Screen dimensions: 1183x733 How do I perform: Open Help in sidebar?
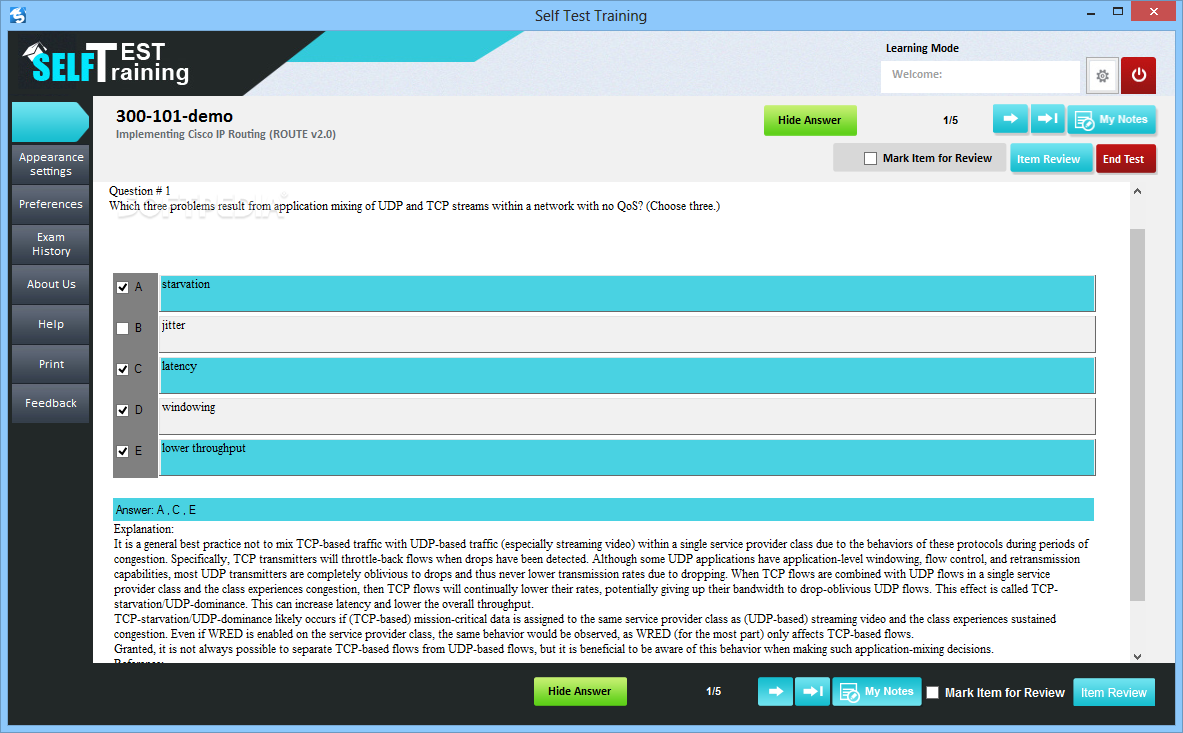coord(51,324)
